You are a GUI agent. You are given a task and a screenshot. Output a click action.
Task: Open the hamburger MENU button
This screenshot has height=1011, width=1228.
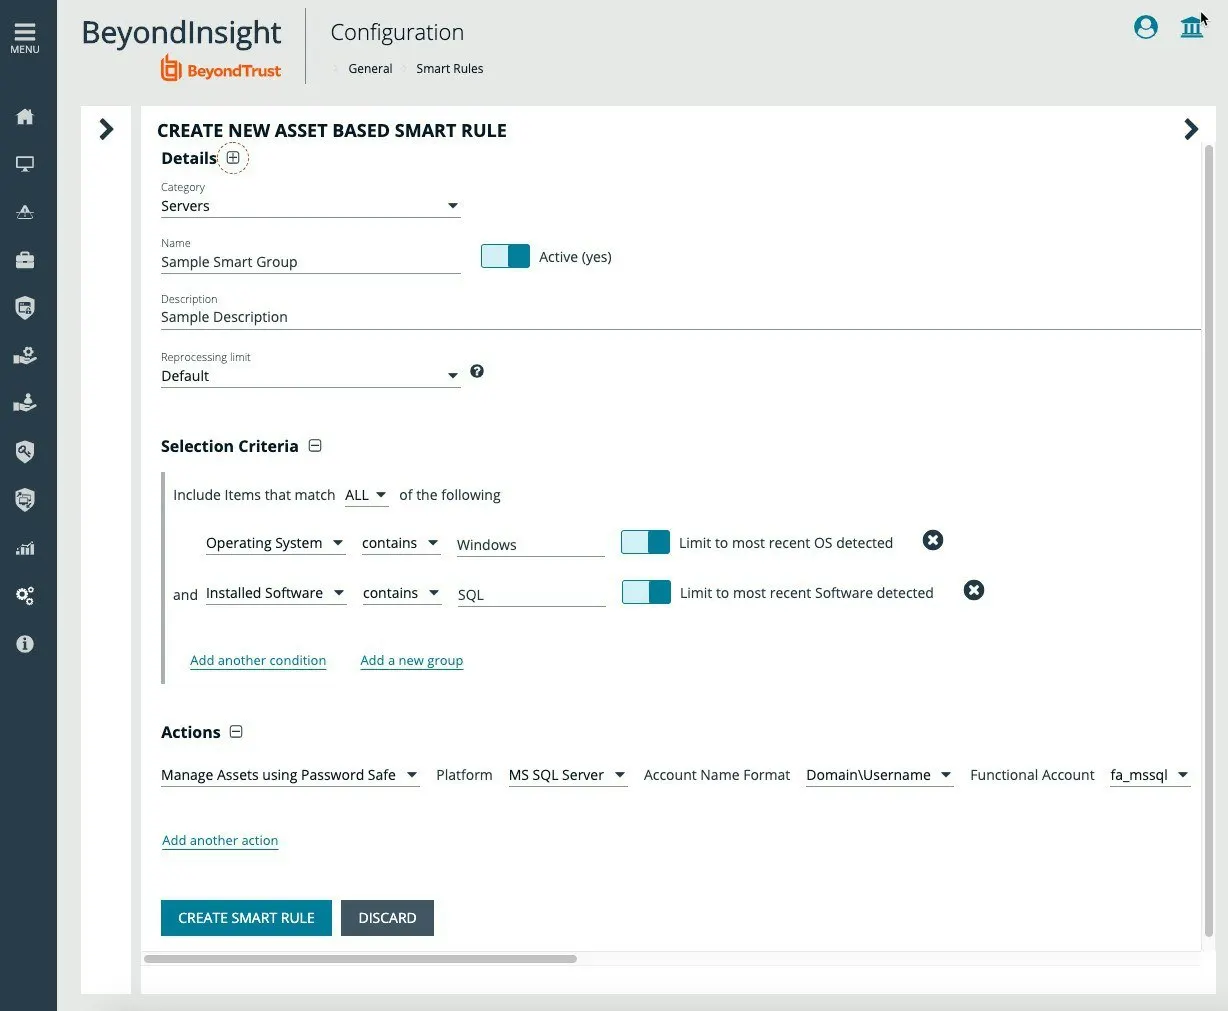click(25, 38)
